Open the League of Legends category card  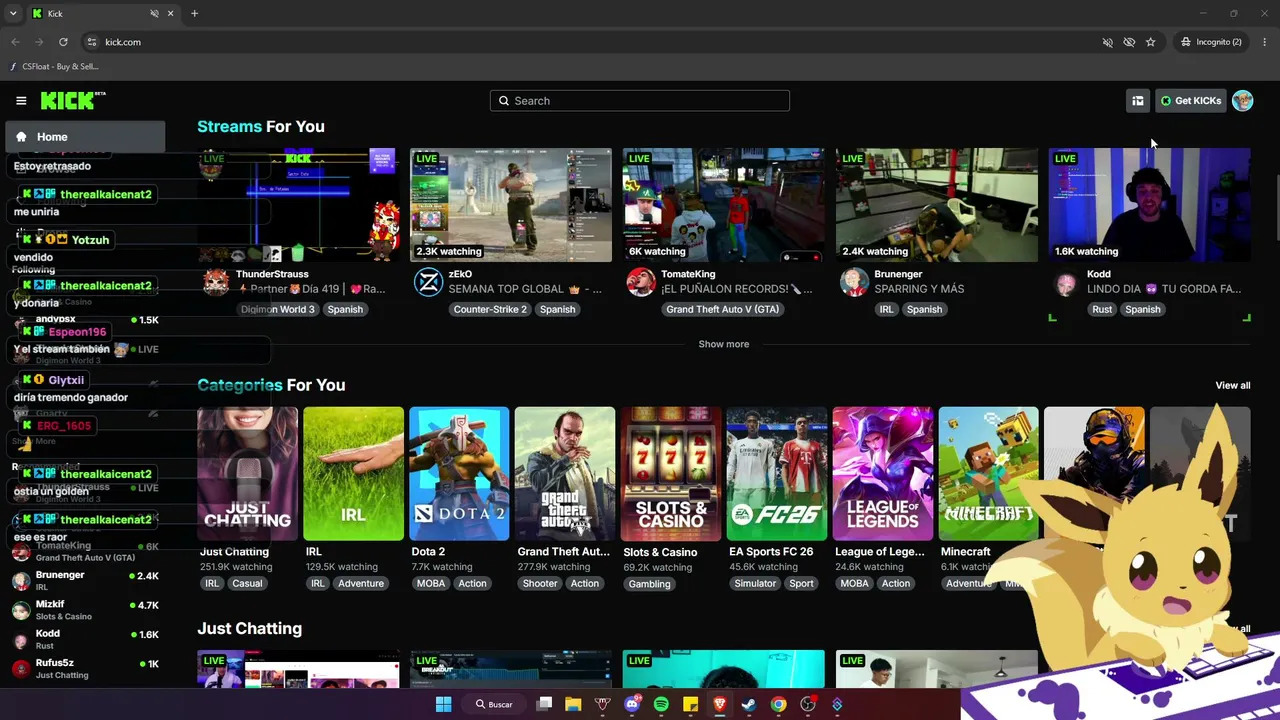pyautogui.click(x=883, y=473)
